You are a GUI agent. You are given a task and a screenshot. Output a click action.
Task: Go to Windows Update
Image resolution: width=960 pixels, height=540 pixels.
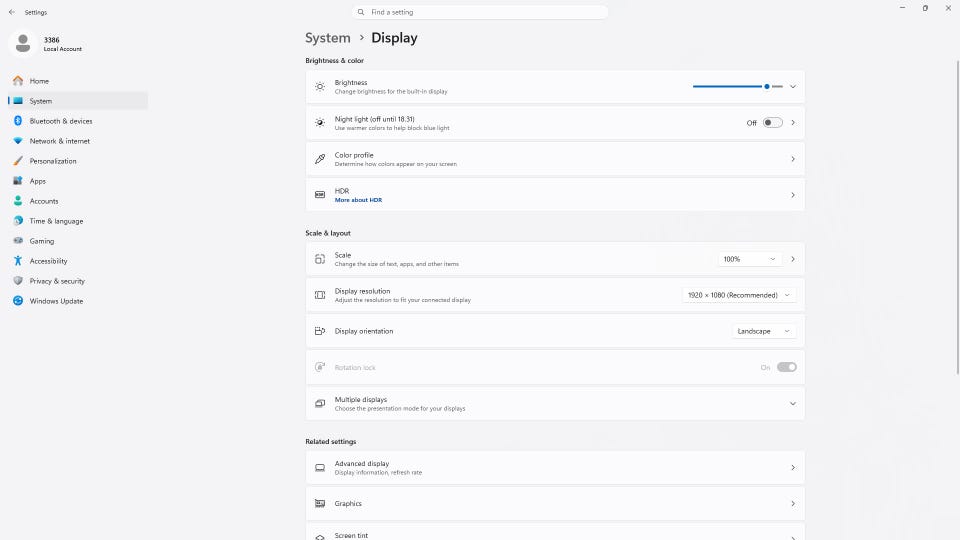point(78,301)
